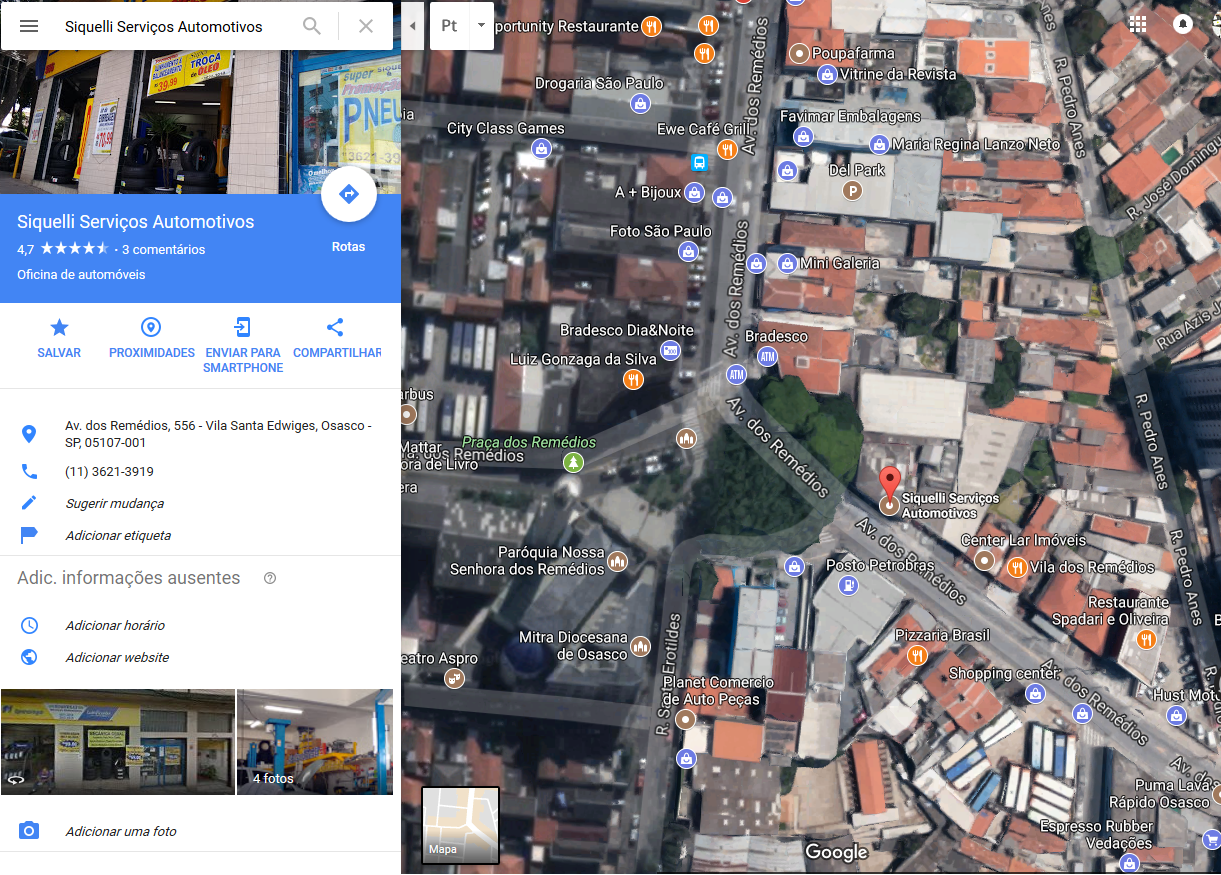The image size is (1221, 875).
Task: Click the bus stop icon on the map
Action: 699,162
